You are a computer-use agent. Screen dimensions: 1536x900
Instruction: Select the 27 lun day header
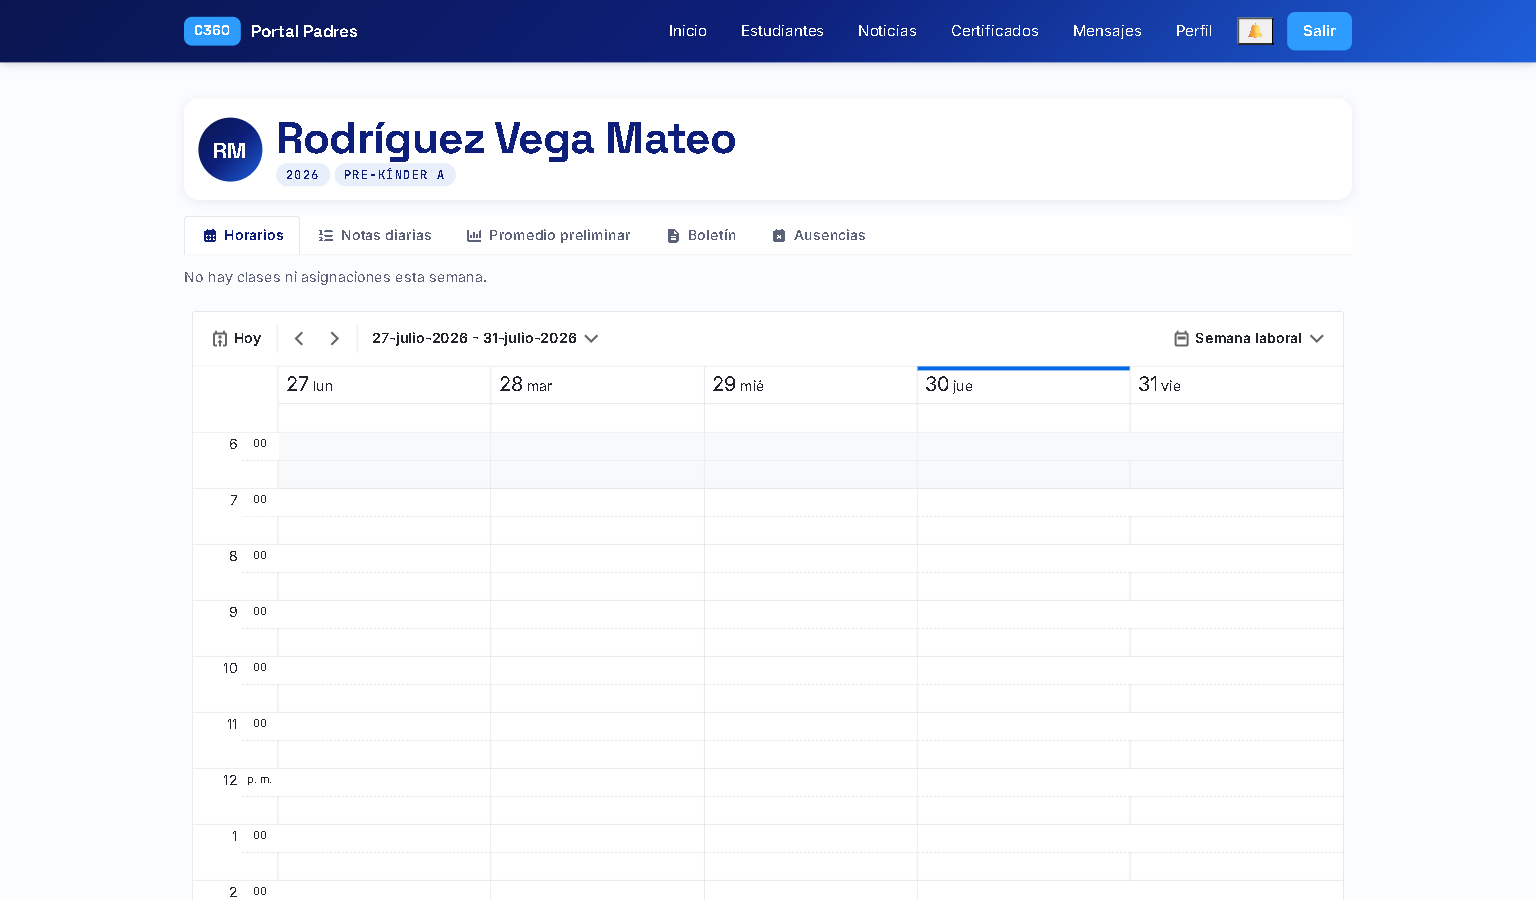(x=384, y=385)
